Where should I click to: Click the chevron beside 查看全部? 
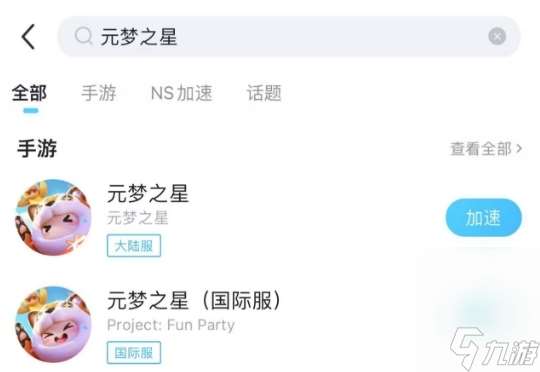click(519, 149)
